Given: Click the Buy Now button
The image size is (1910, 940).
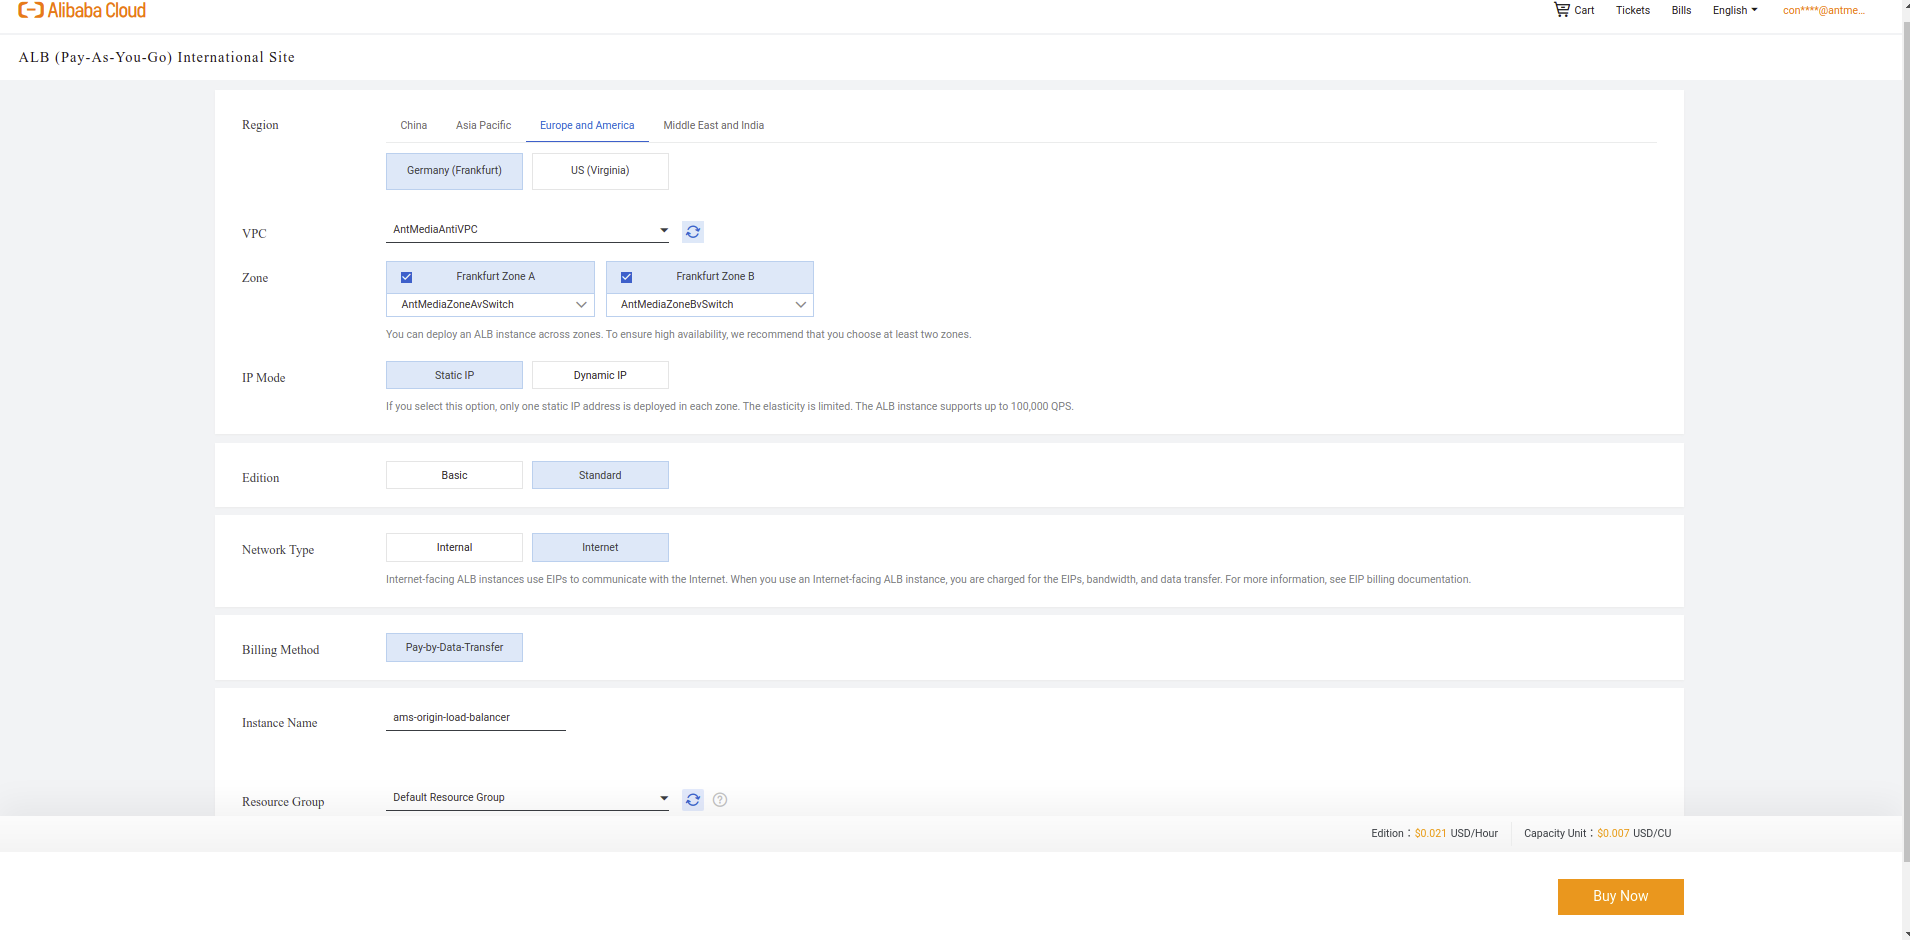Looking at the screenshot, I should (1620, 897).
